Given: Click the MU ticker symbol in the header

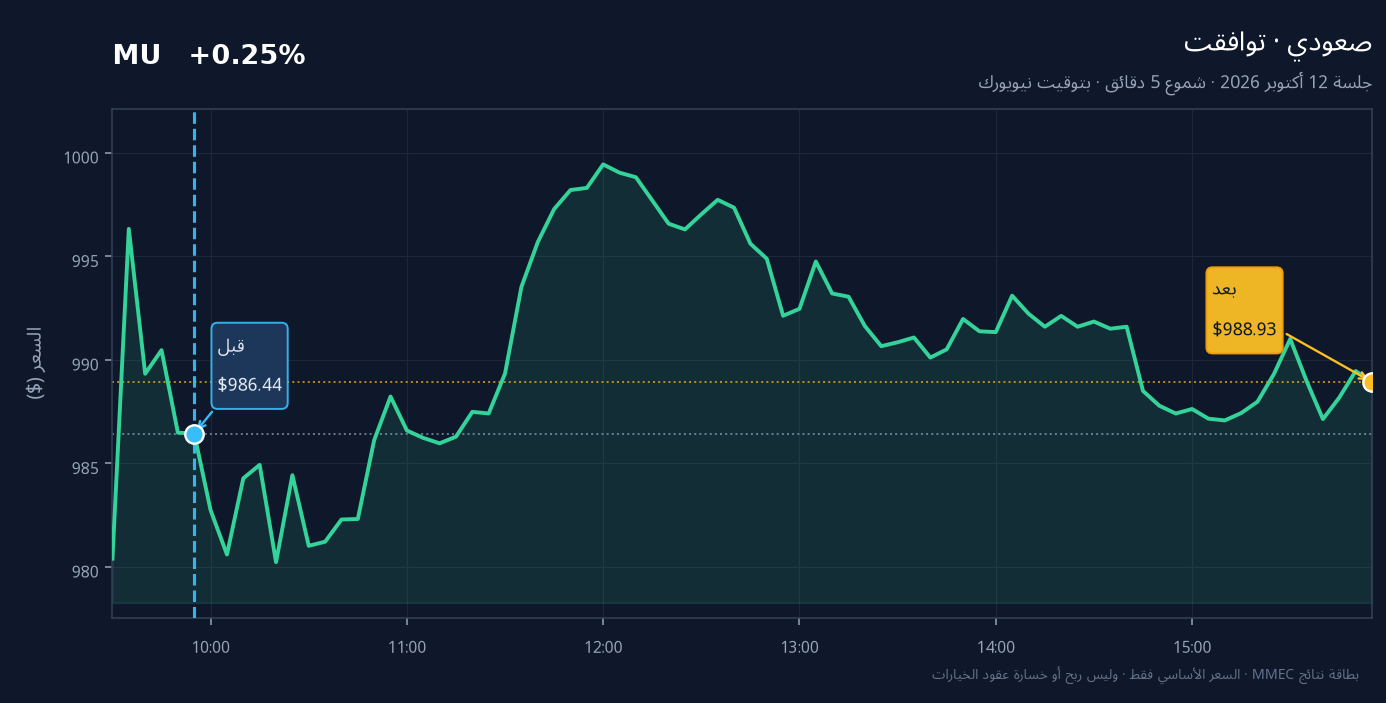Looking at the screenshot, I should [x=137, y=56].
